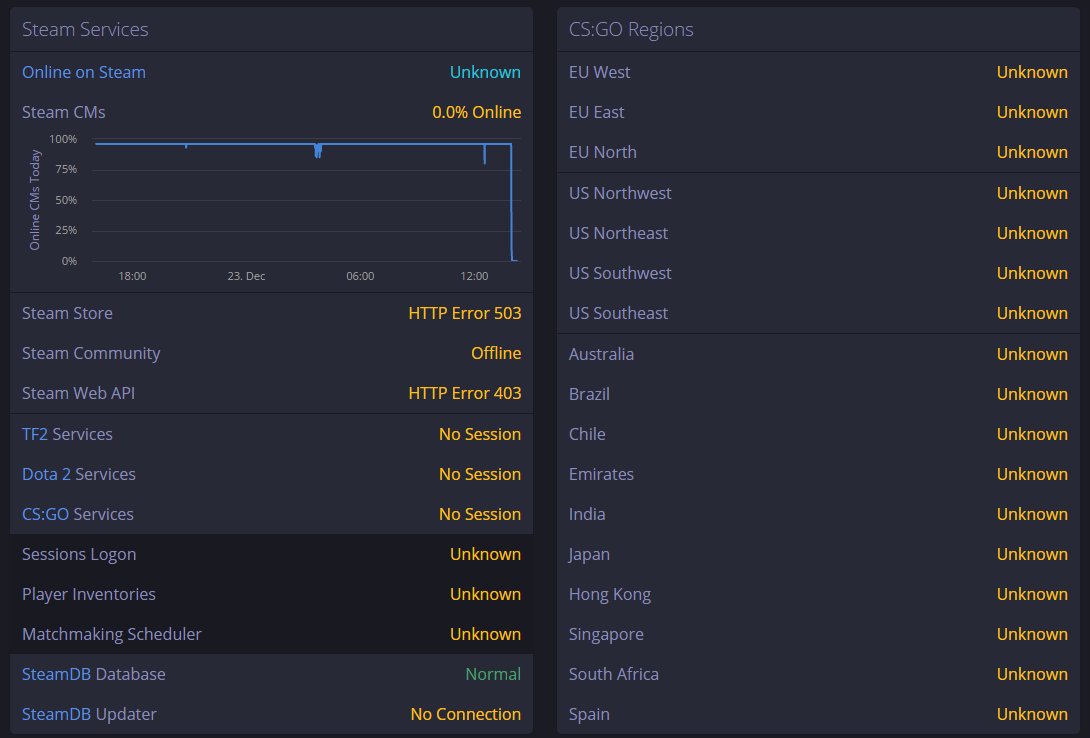Open the Dota 2 Services link

tap(46, 475)
